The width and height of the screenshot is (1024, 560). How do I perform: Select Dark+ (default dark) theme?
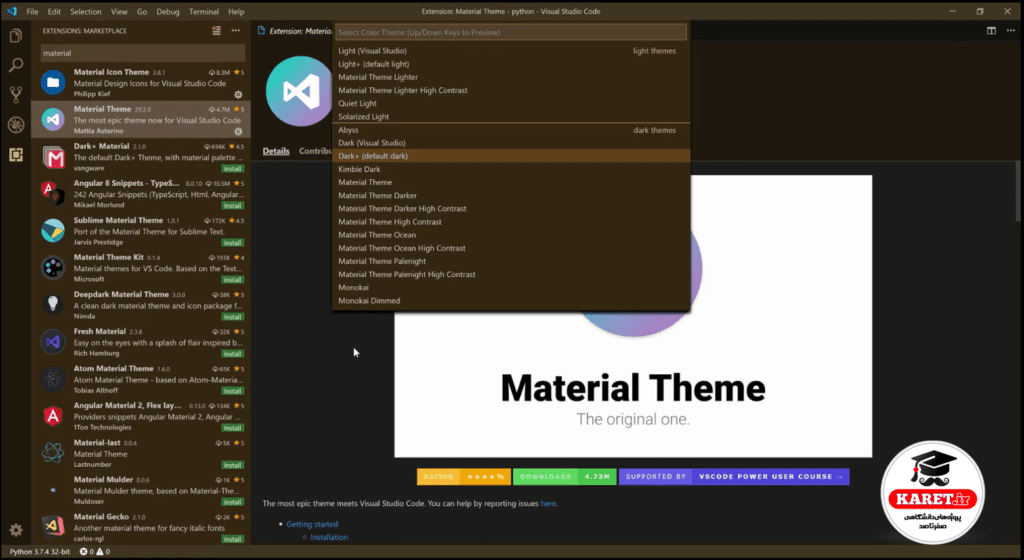coord(511,156)
